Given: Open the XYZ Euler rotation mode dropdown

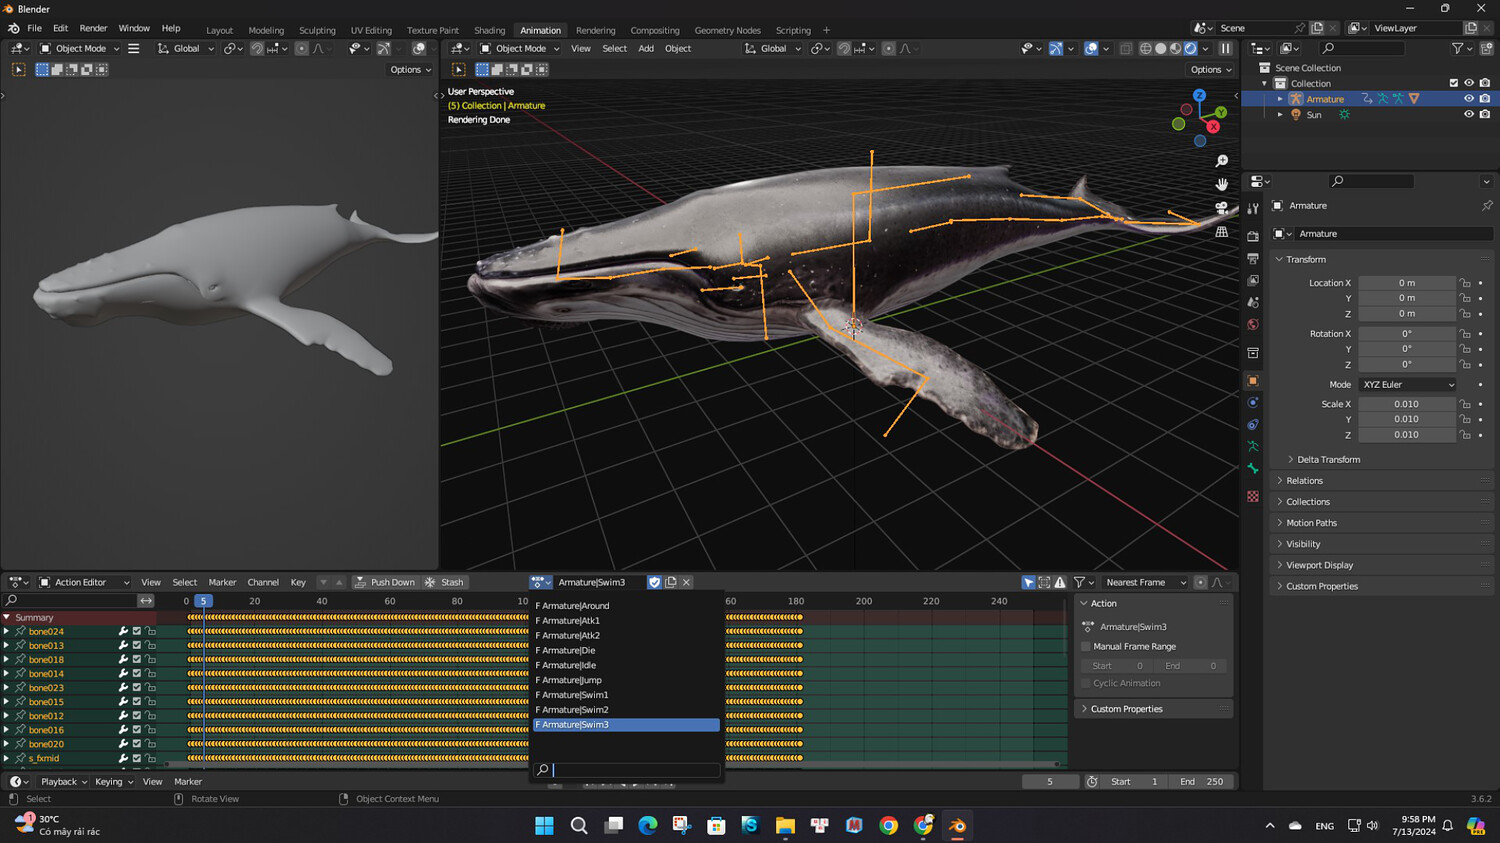Looking at the screenshot, I should click(x=1407, y=385).
